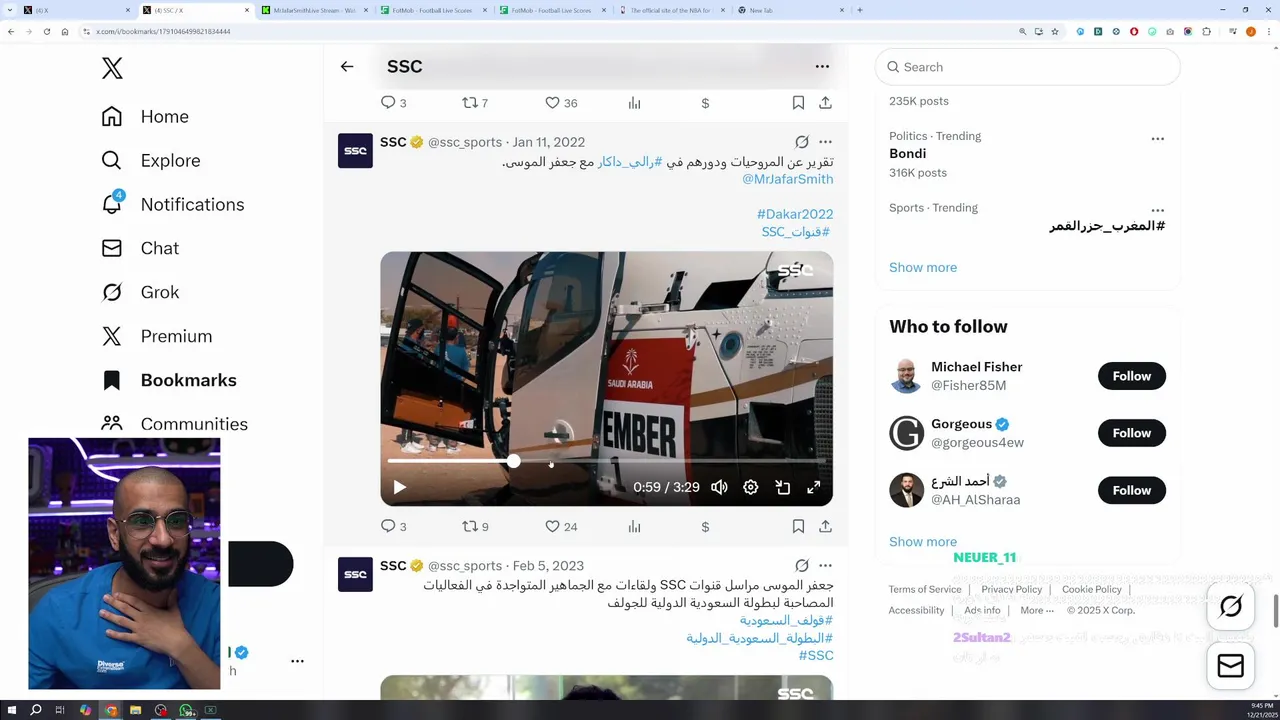Open more options for the Bondi trend
1280x720 pixels.
click(x=1157, y=139)
